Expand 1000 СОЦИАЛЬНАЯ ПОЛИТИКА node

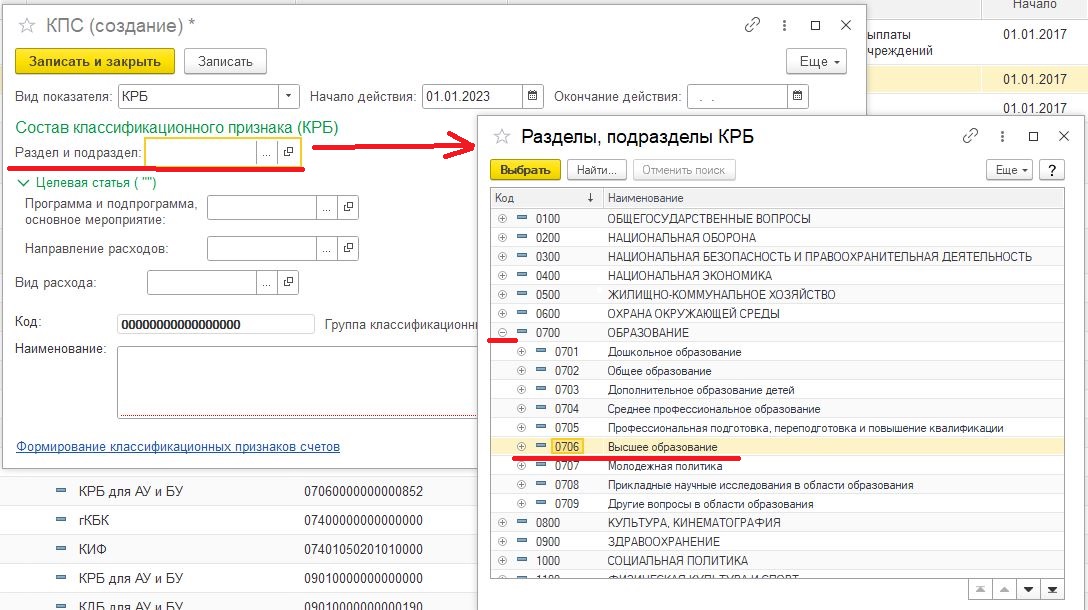(502, 560)
